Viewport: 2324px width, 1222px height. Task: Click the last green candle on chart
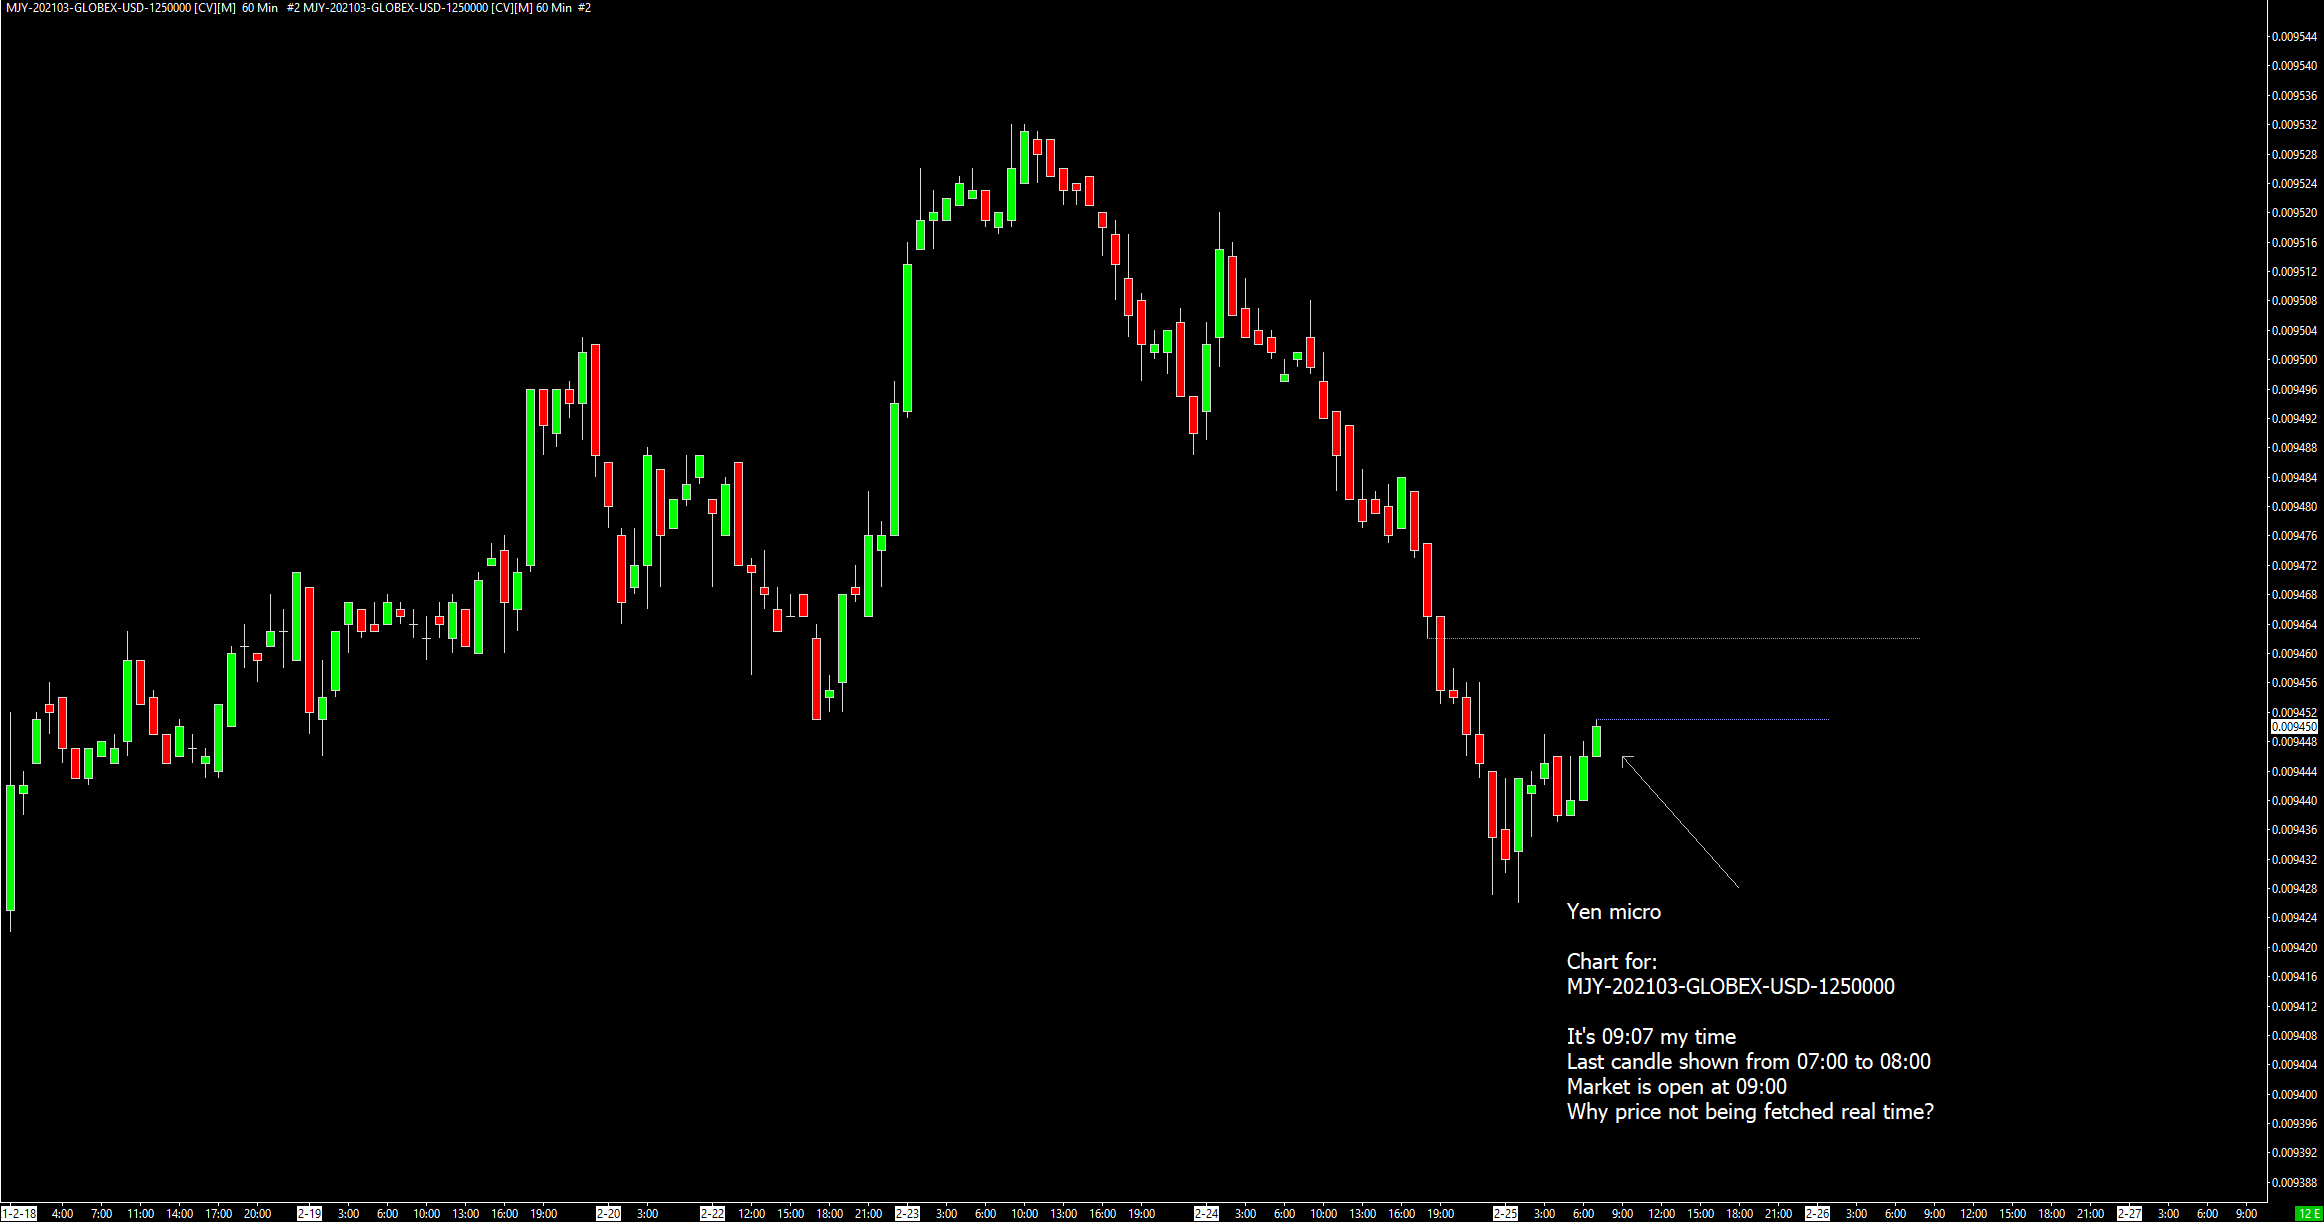(x=1596, y=741)
